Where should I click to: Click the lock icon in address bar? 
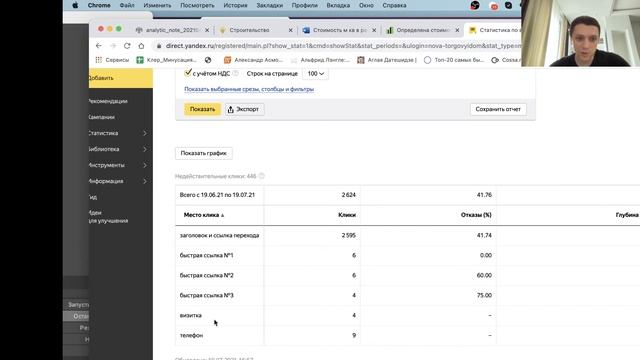159,46
